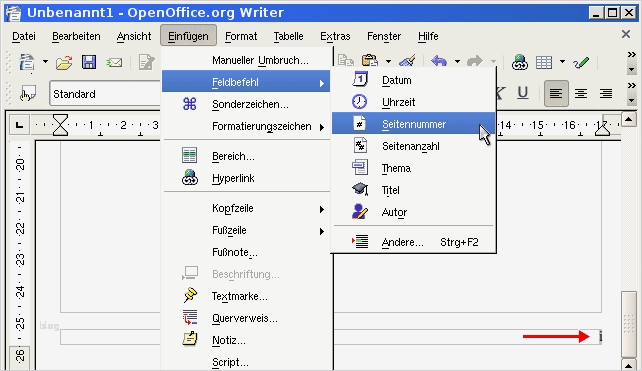Open the Datei menu
Image resolution: width=642 pixels, height=371 pixels.
coord(24,36)
